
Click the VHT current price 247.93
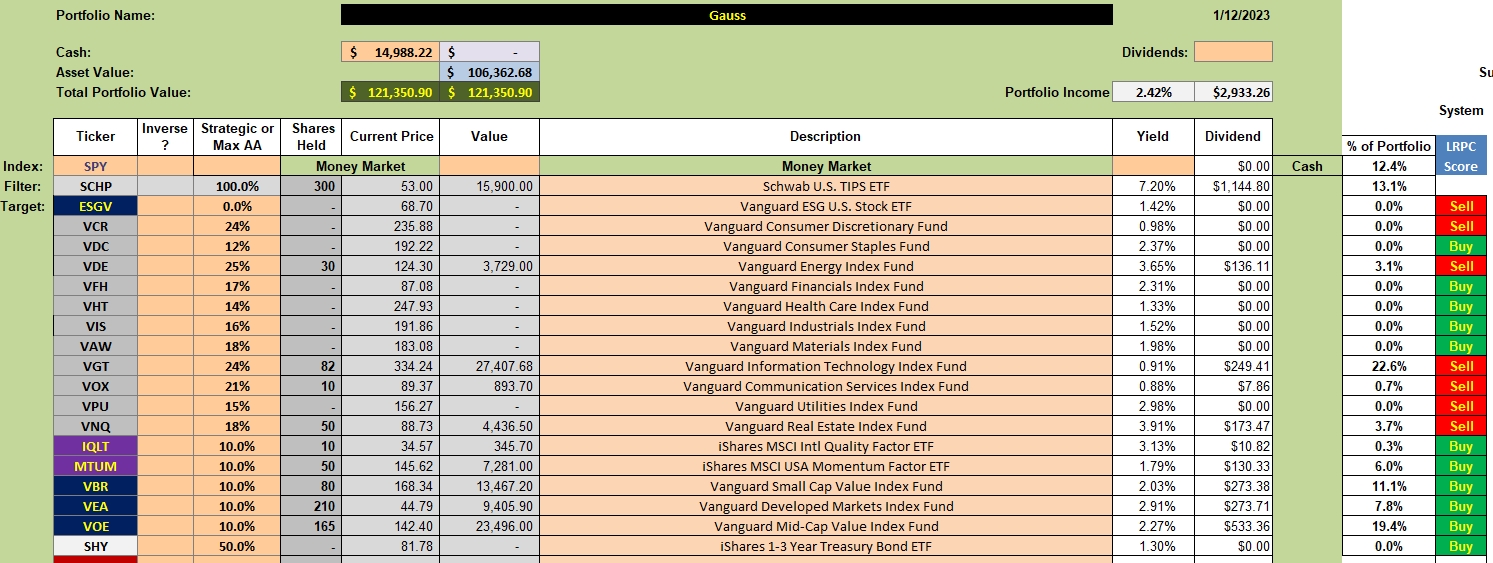390,306
